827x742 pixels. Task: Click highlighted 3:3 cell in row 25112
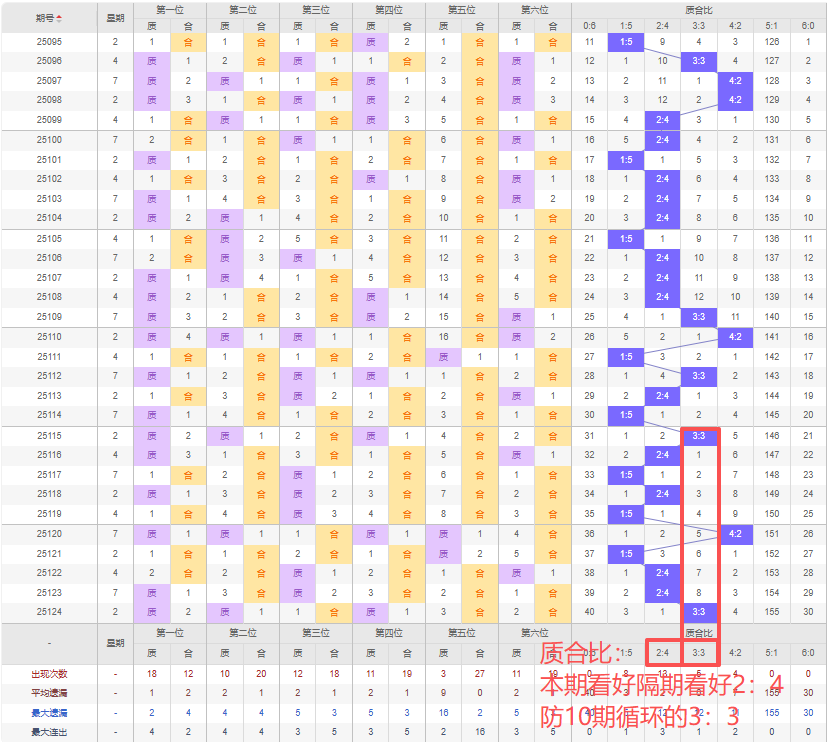click(699, 376)
